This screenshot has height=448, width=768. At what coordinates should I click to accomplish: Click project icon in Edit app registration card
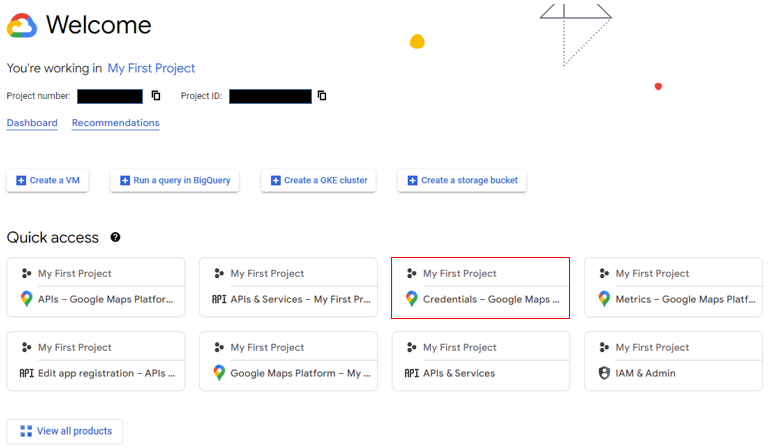point(26,347)
